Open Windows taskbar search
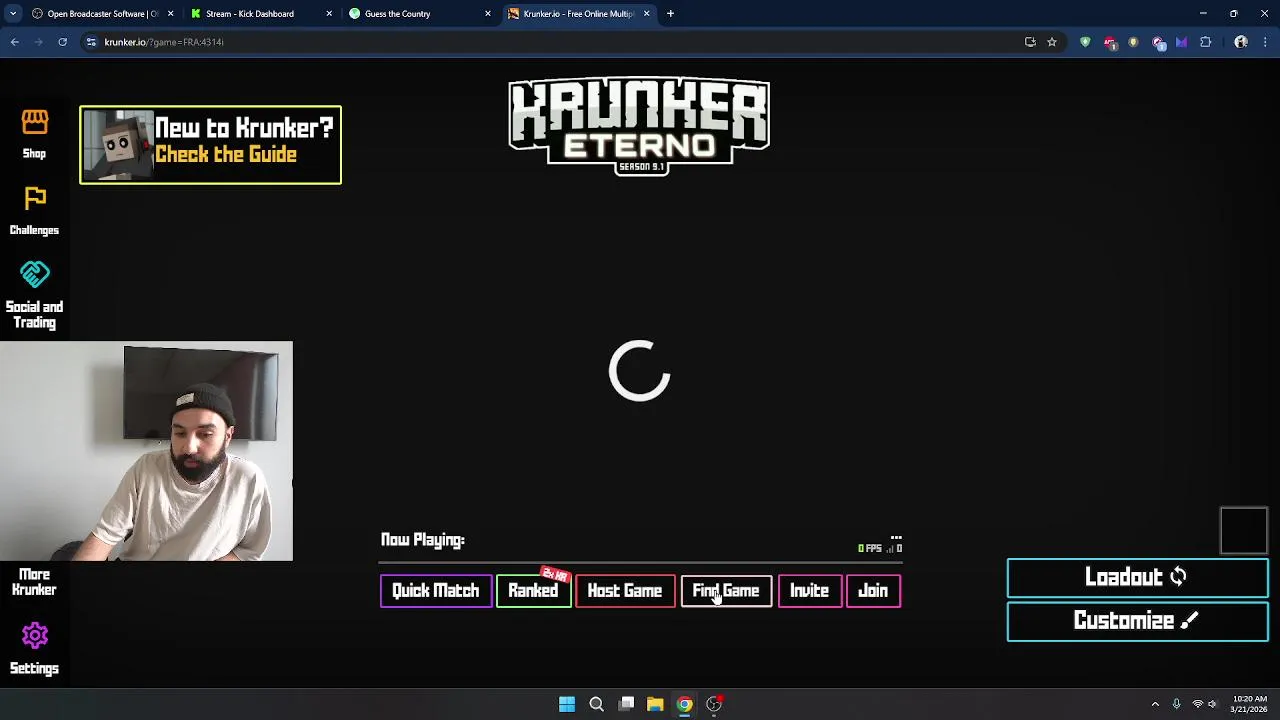Image resolution: width=1280 pixels, height=720 pixels. click(x=596, y=704)
